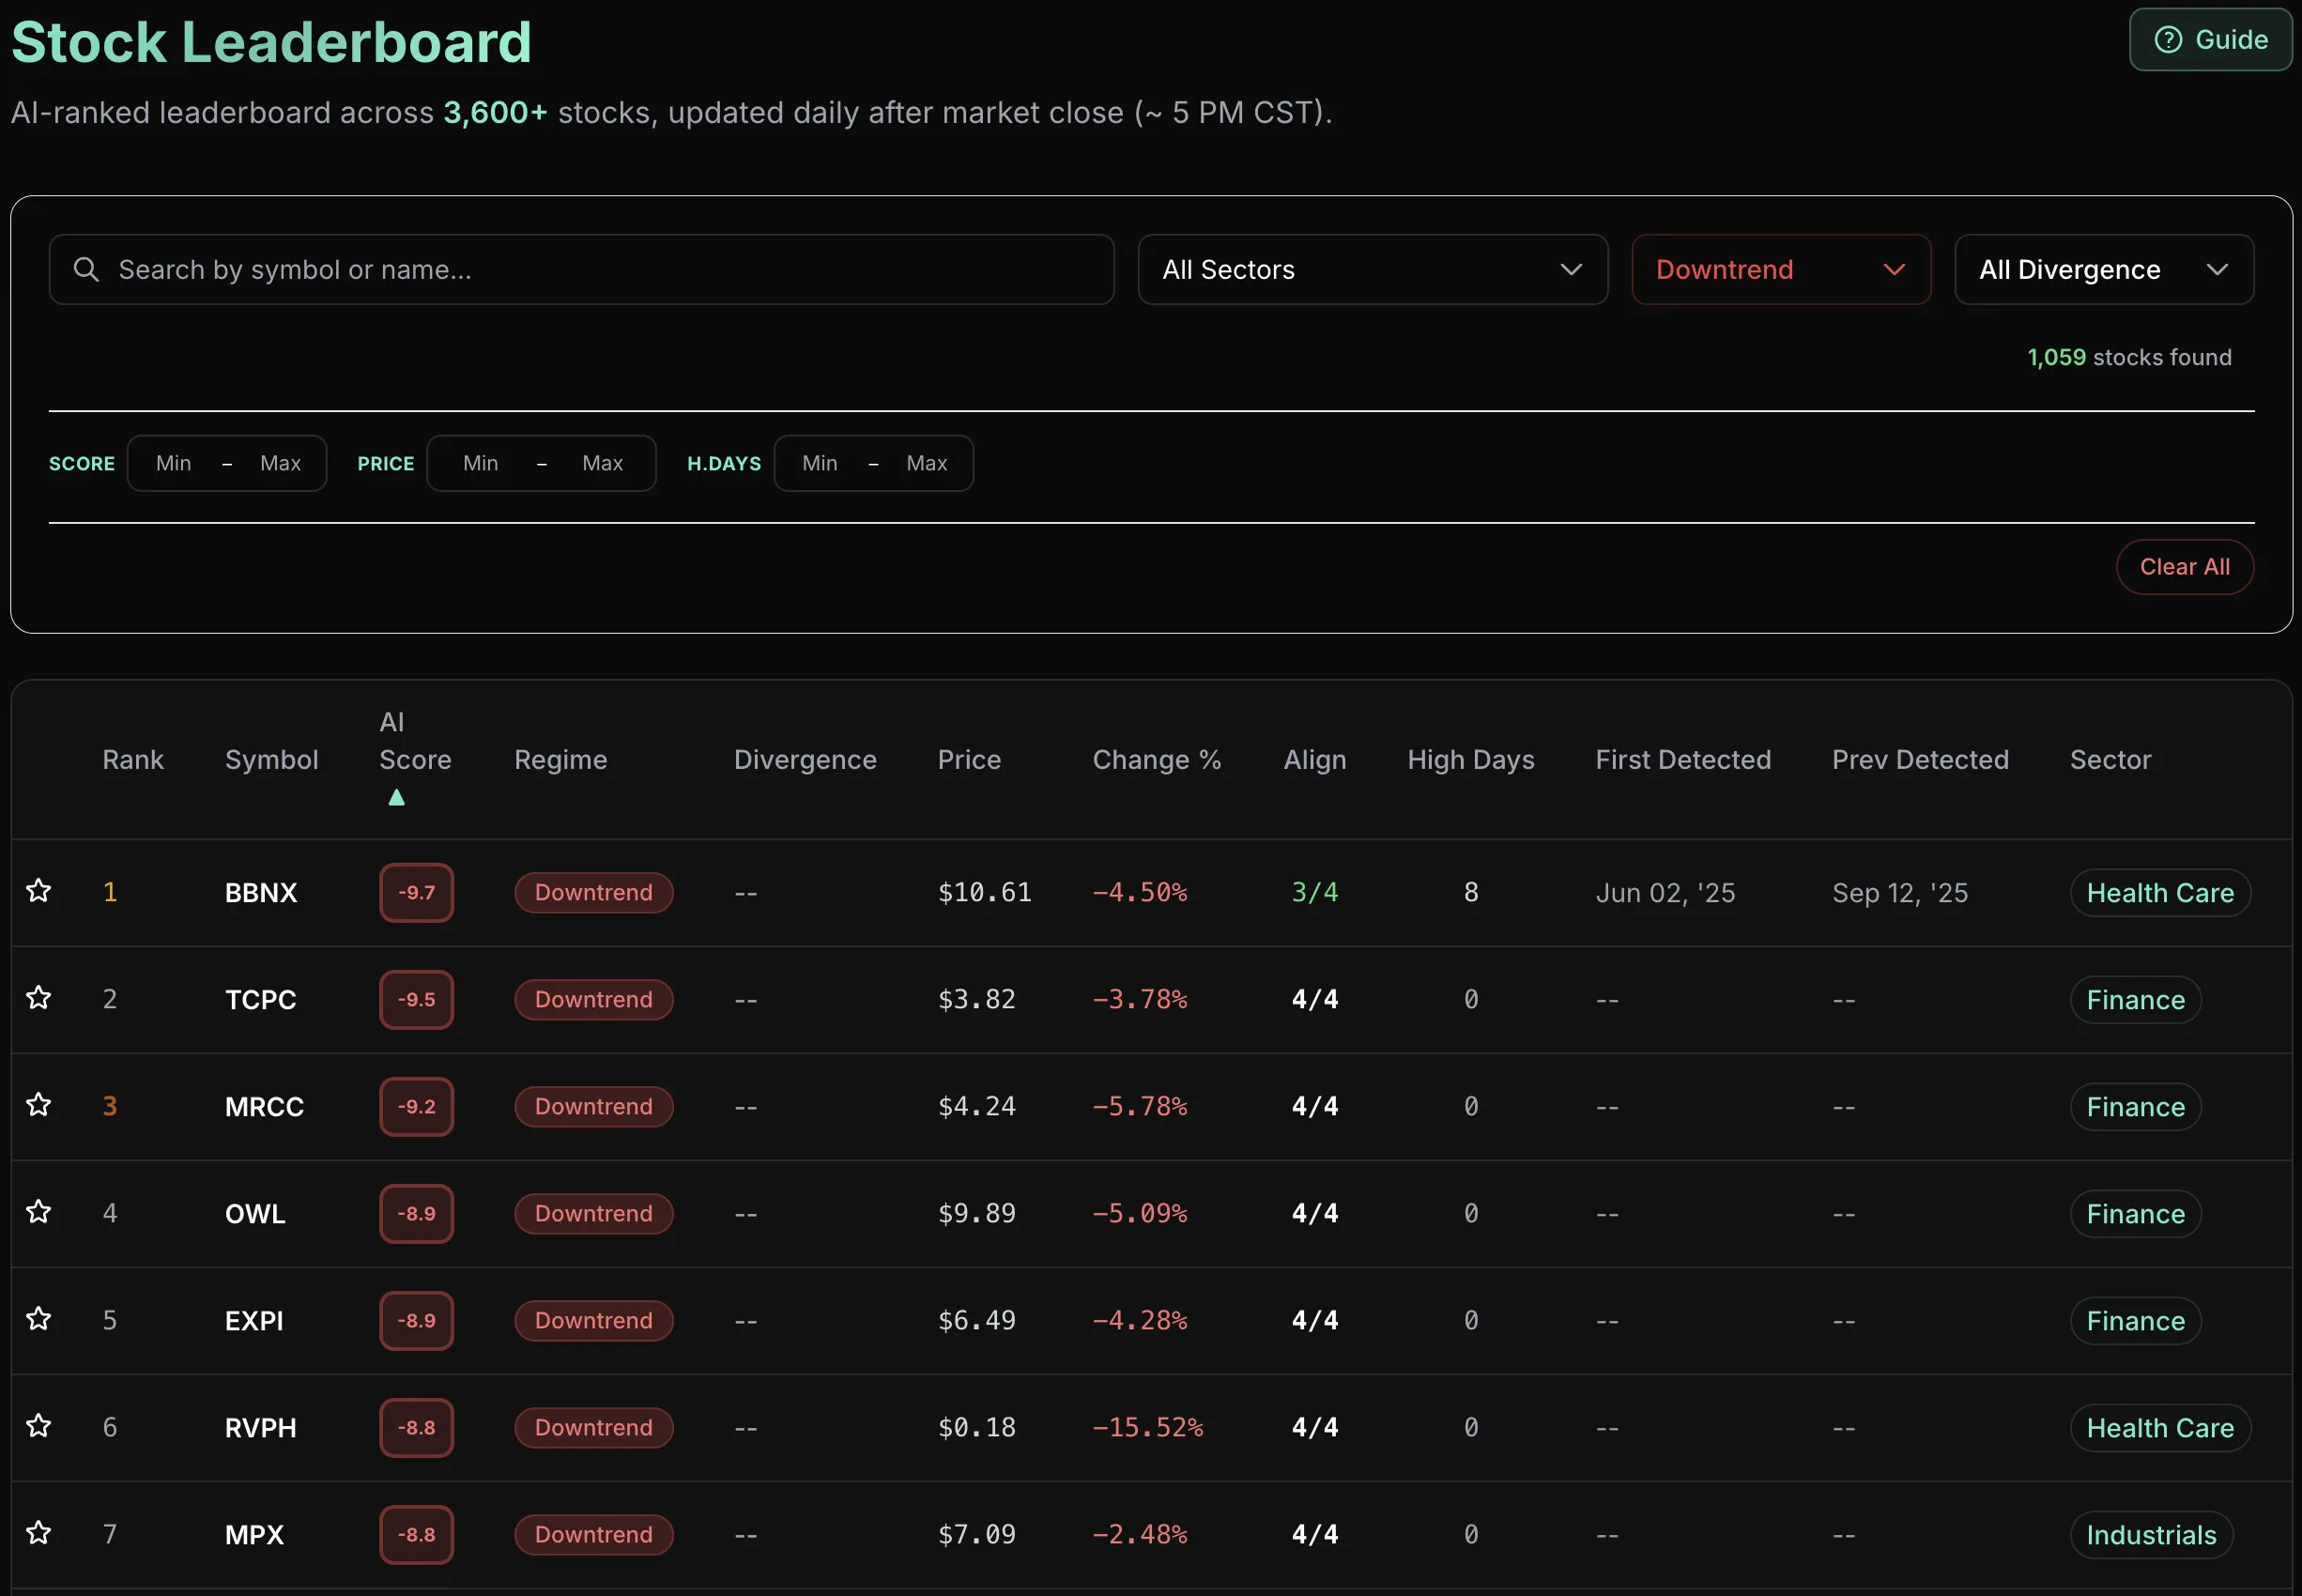Click the Downtrend badge in BBNX row
The image size is (2302, 1596).
(594, 892)
